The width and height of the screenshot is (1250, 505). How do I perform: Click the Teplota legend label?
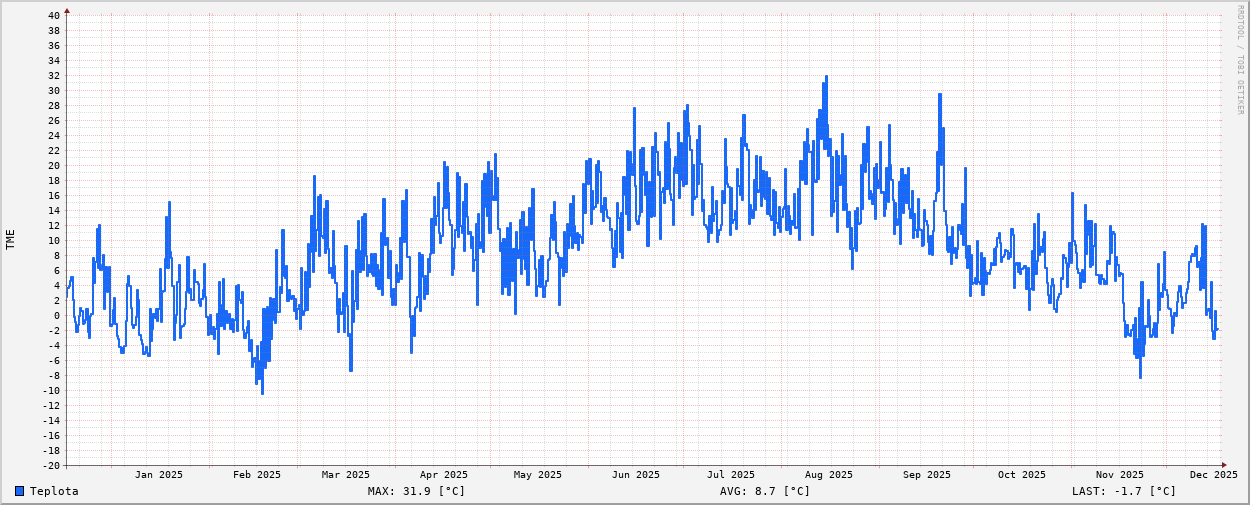(x=54, y=491)
